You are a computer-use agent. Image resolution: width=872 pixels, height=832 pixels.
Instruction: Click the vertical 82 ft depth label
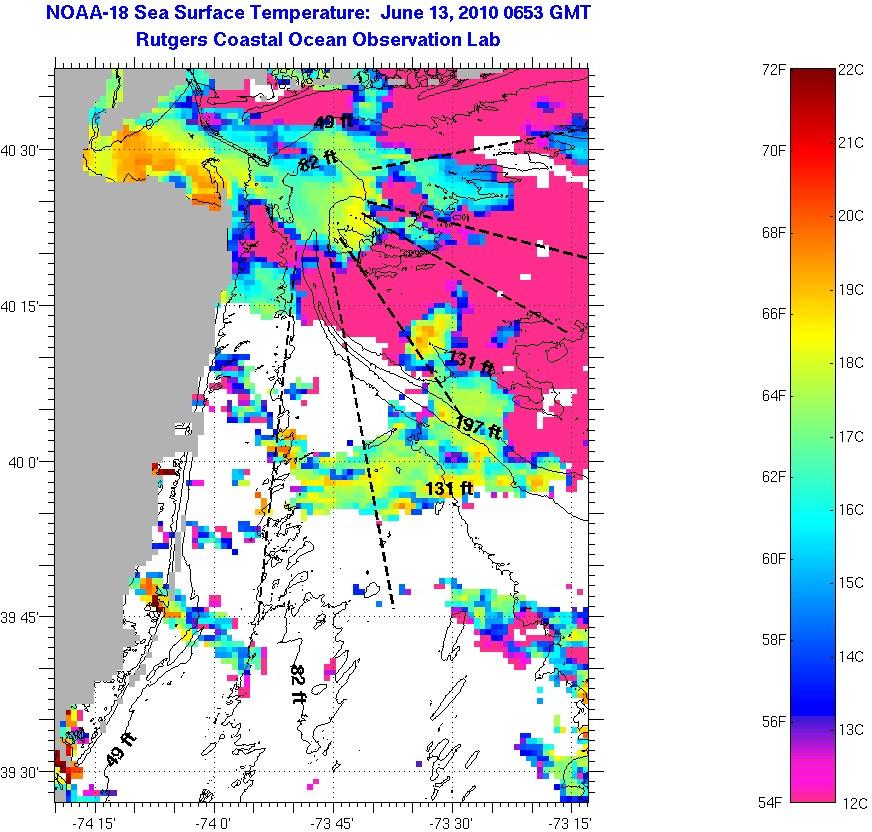tap(298, 685)
